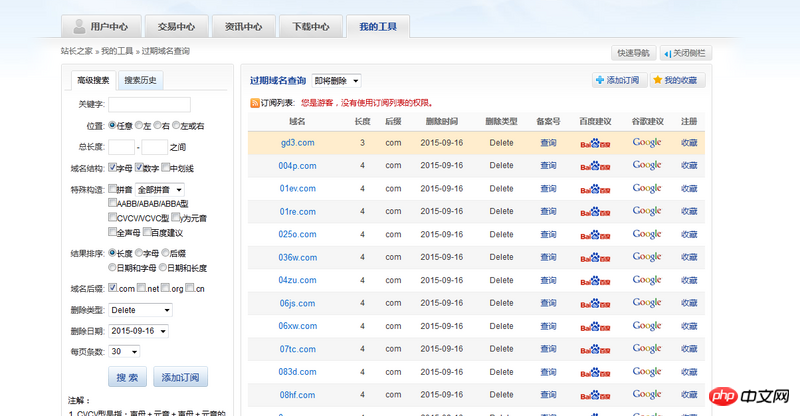The image size is (800, 416).
Task: Click the RSS 订阅列表 icon
Action: 254,103
